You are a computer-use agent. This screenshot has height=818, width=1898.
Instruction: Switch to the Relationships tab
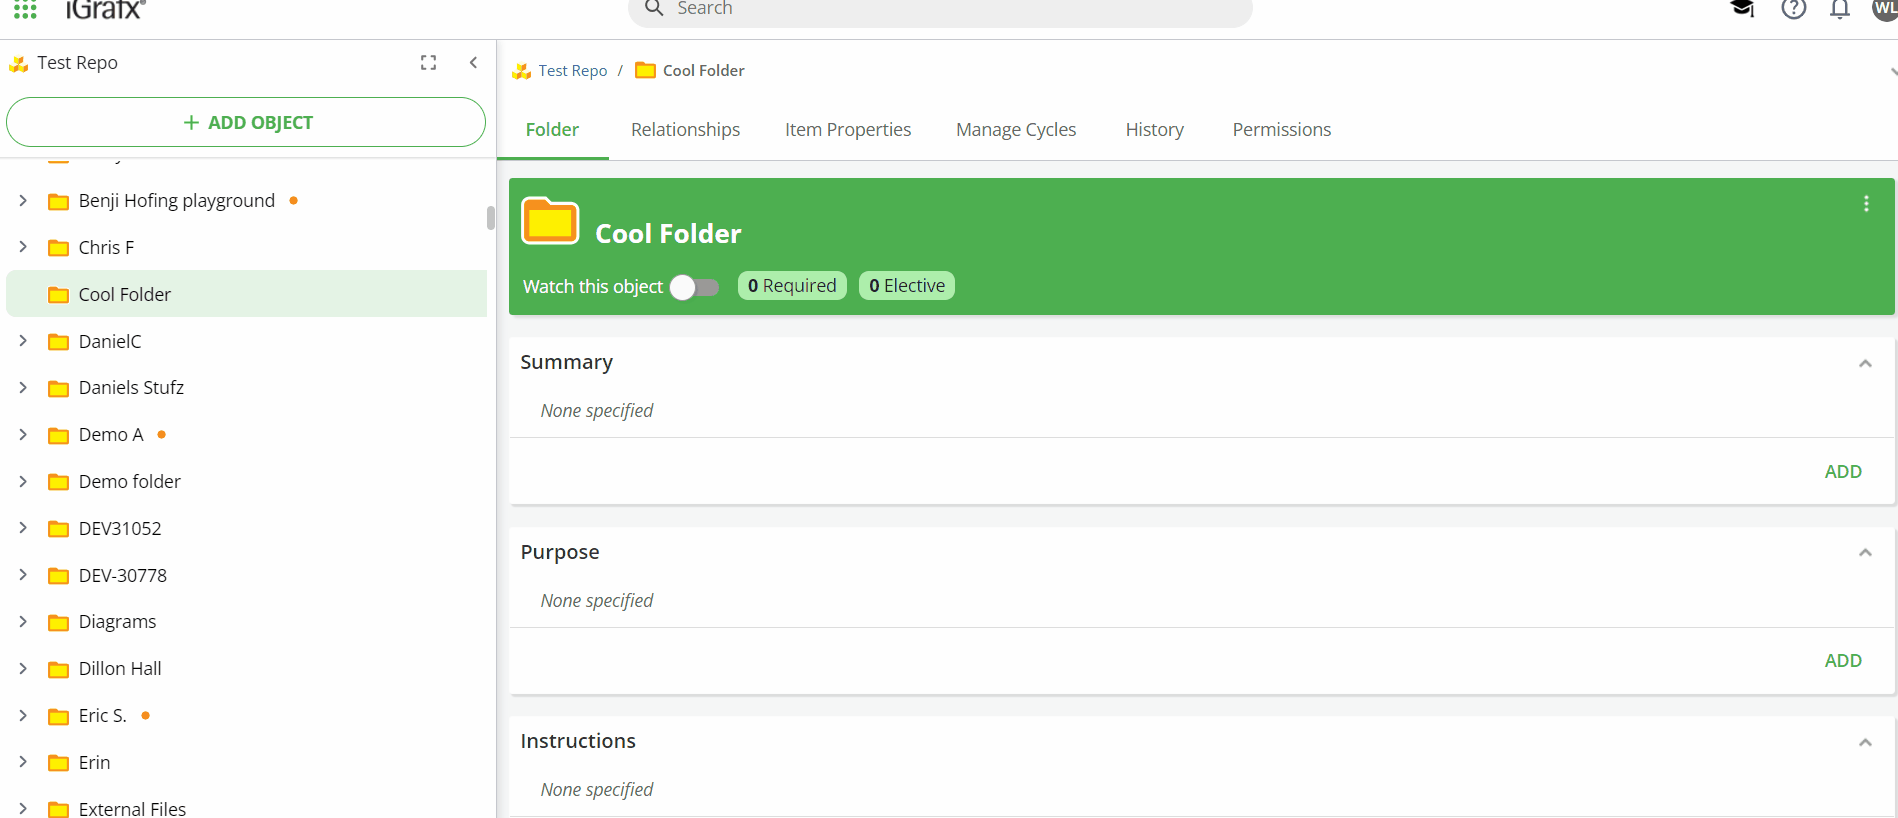tap(685, 130)
